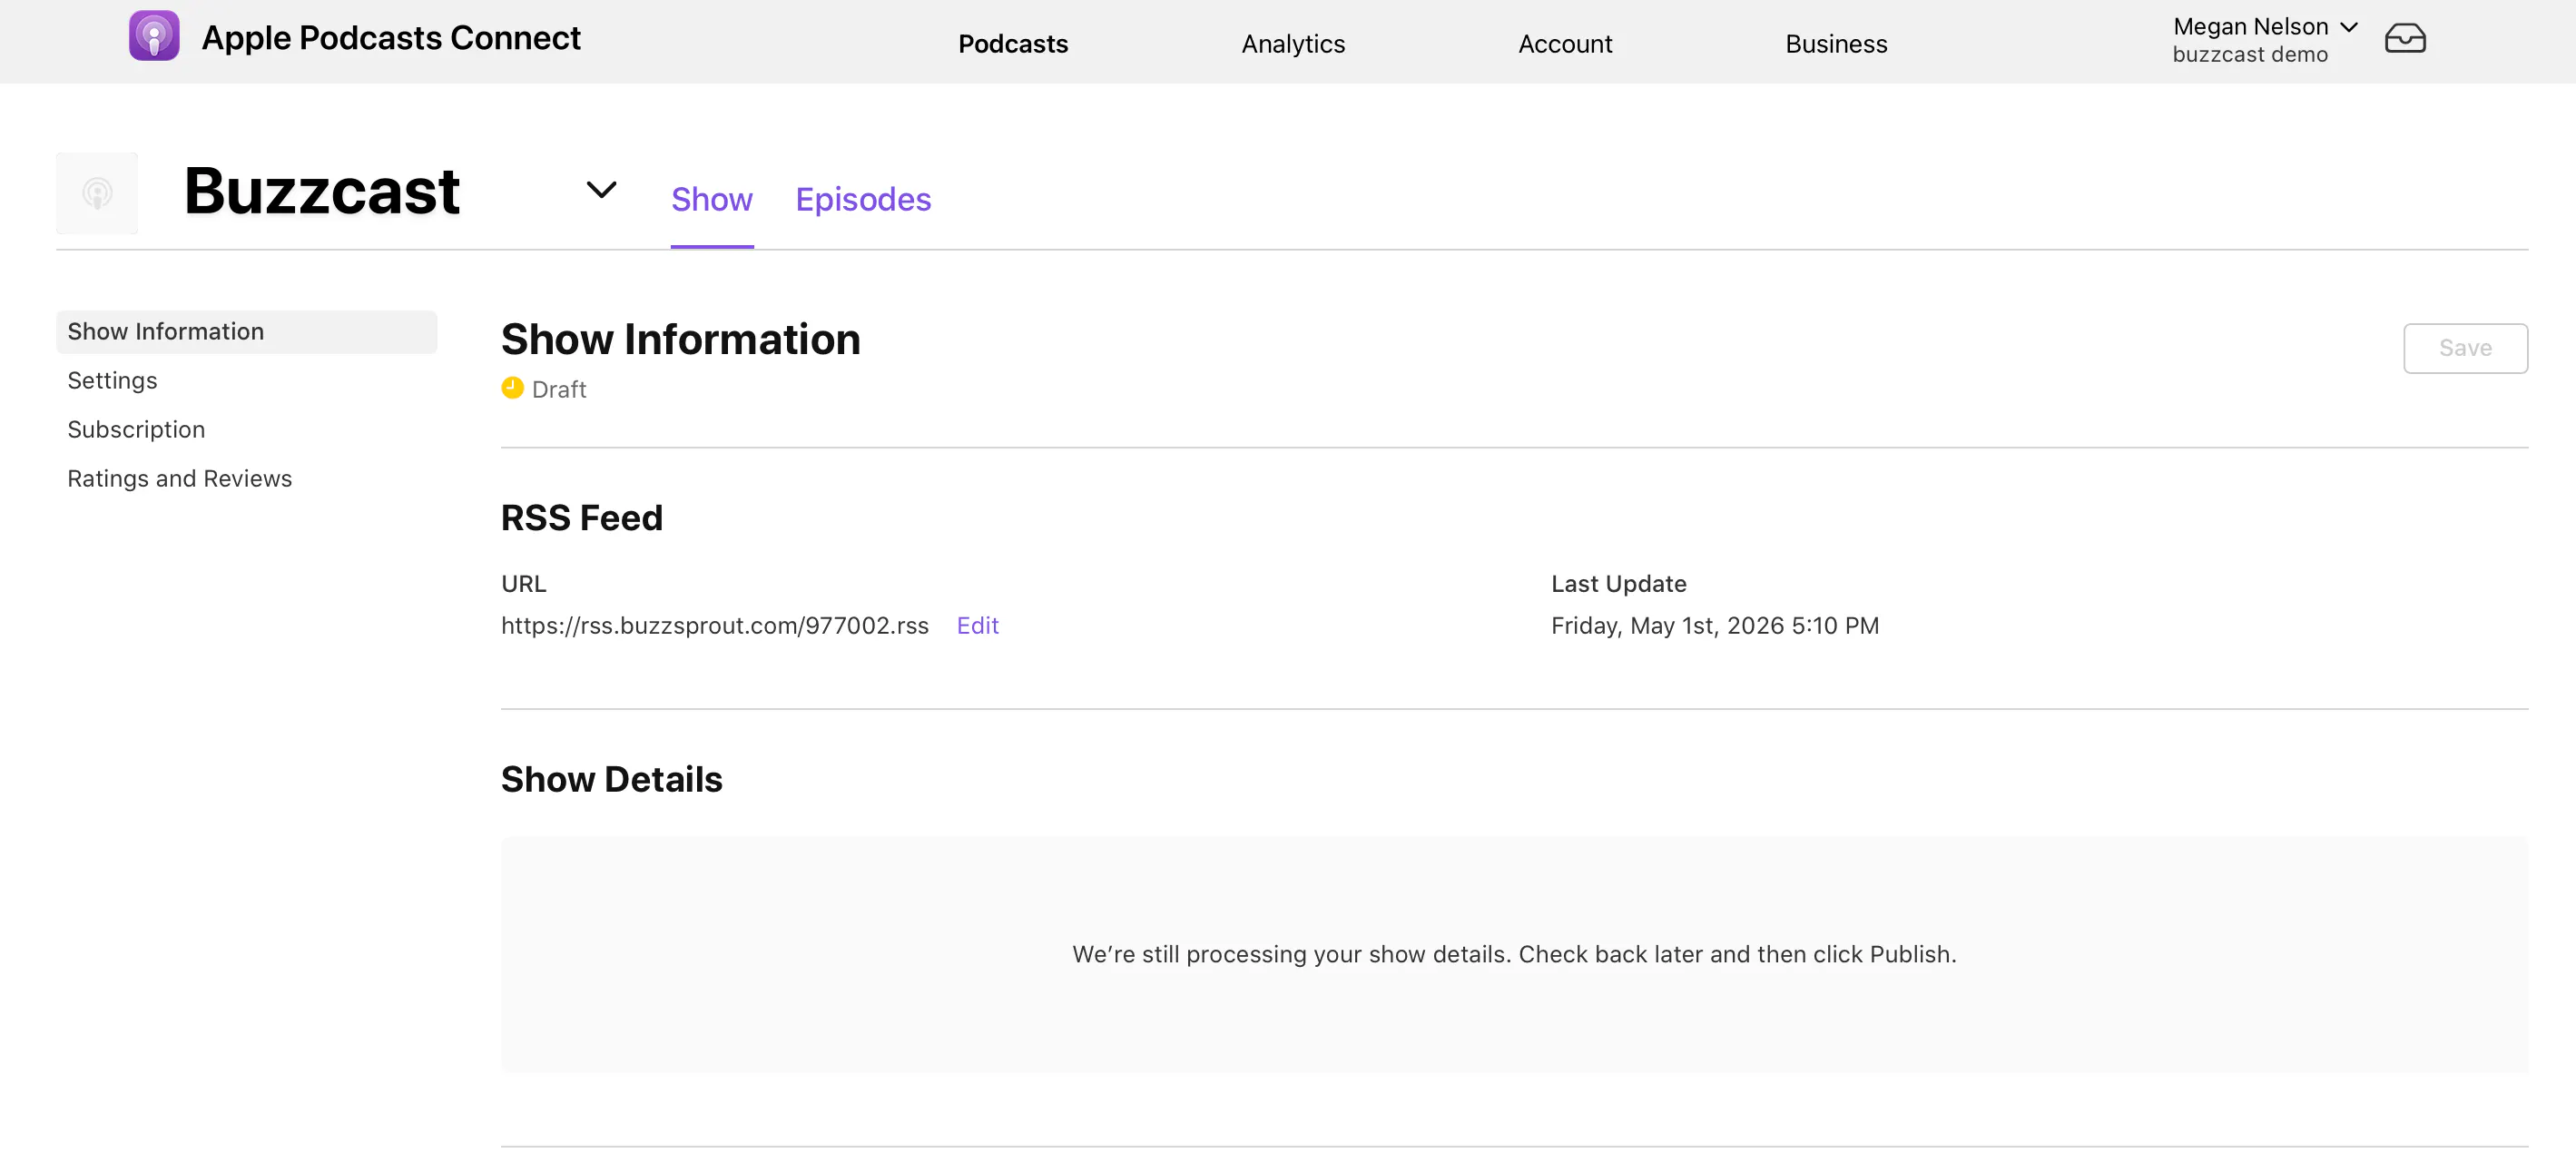Click the Buzzcast show title
2576x1173 pixels.
click(322, 190)
